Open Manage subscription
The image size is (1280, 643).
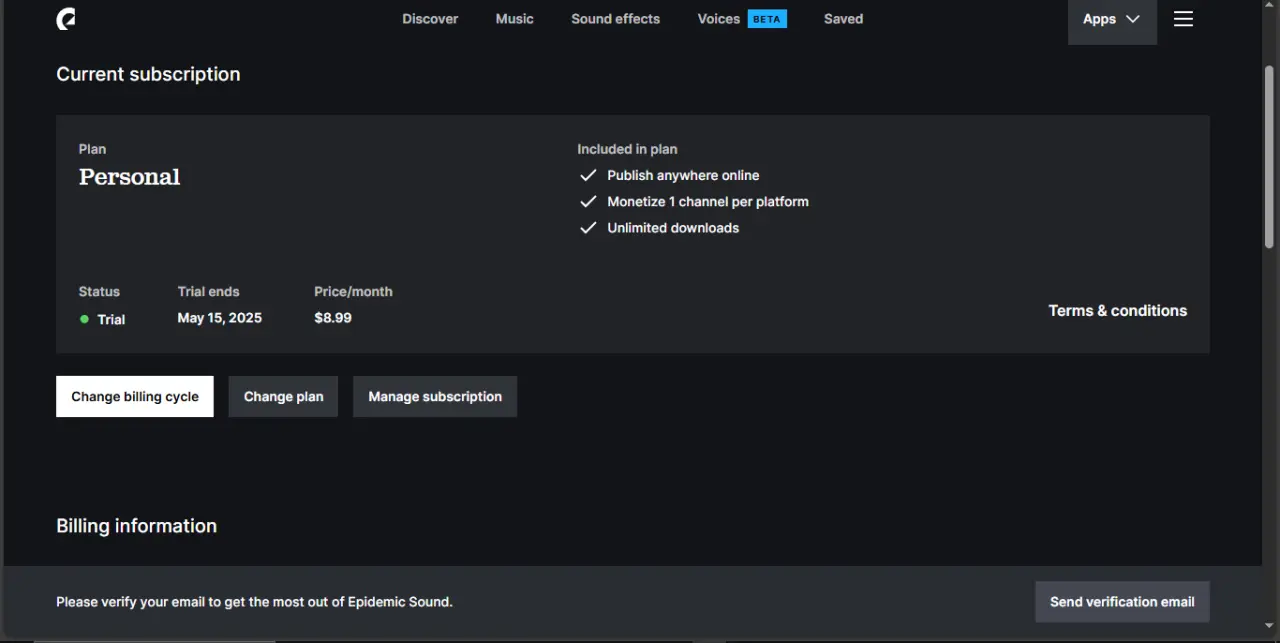[435, 396]
